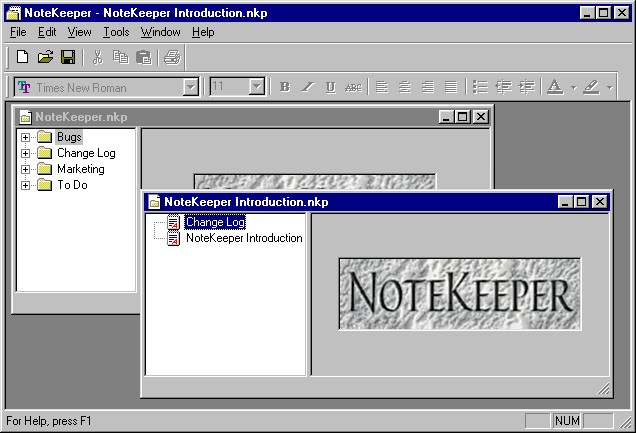Viewport: 636px width, 433px height.
Task: Click the NoteKeeper Introduction note document icon
Action: point(174,238)
